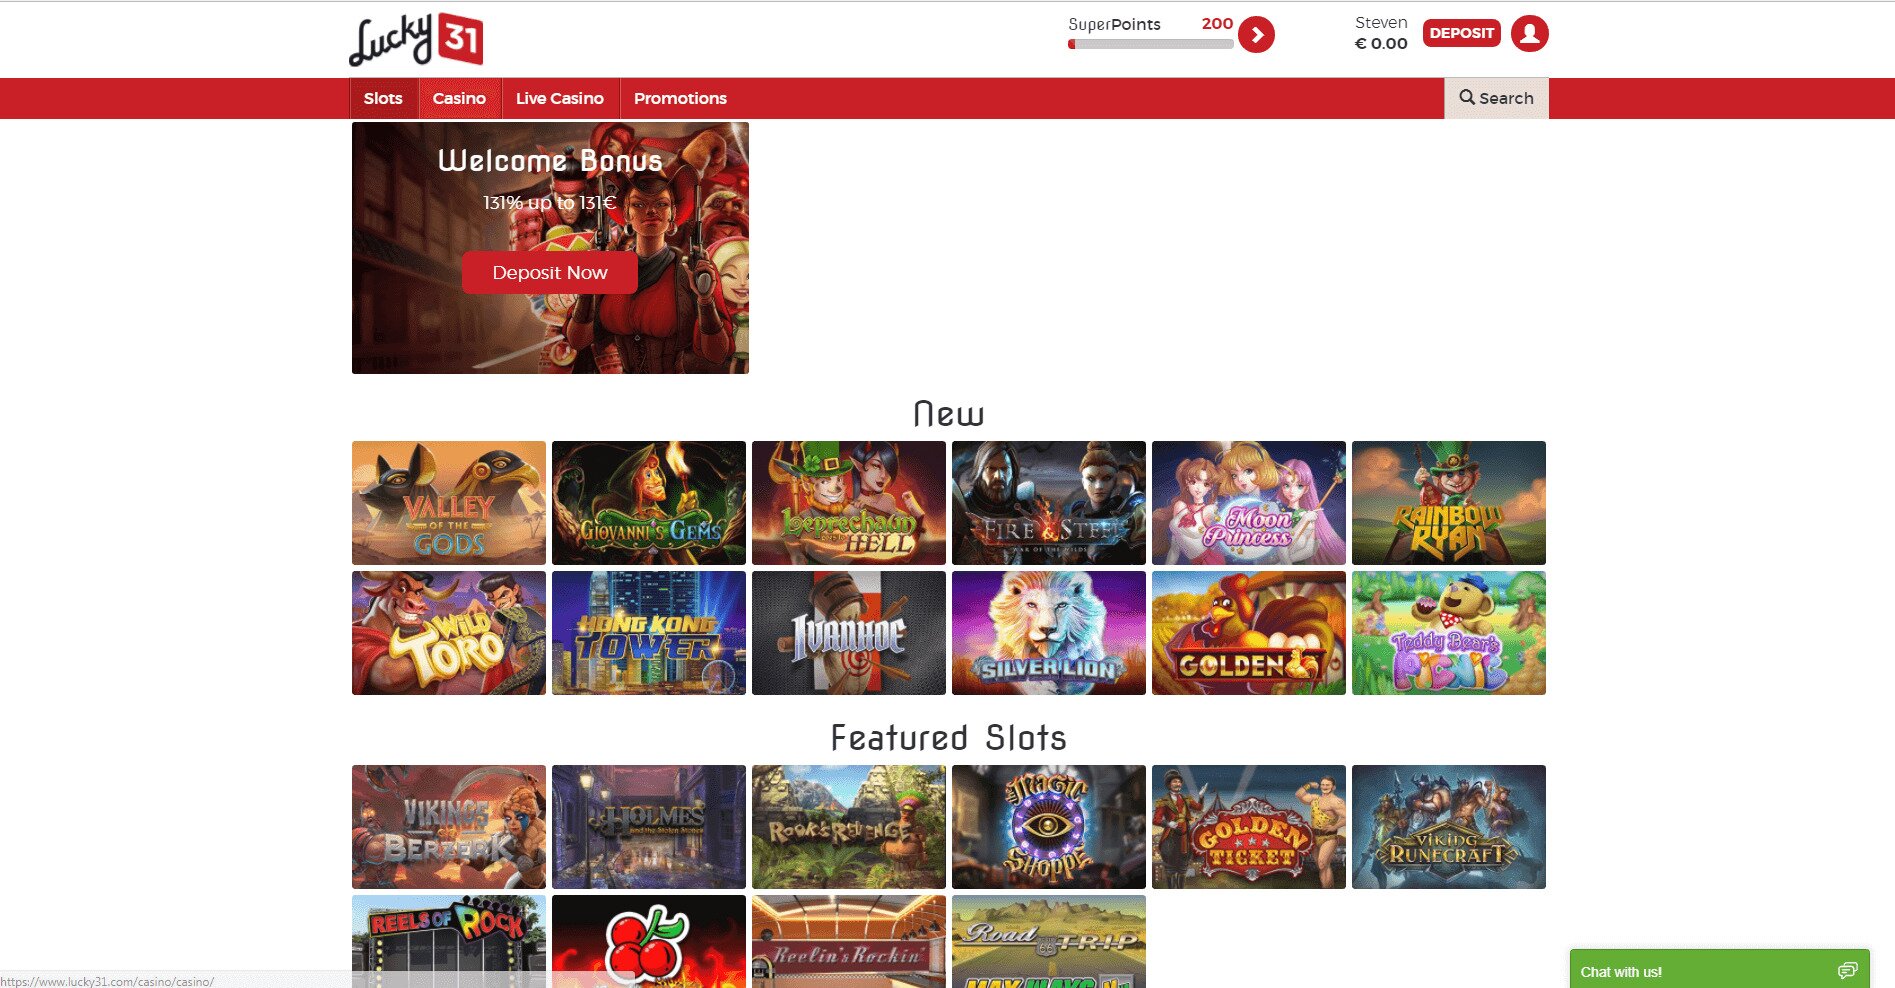Click the red DEPOSIT button
The image size is (1895, 988).
tap(1461, 33)
